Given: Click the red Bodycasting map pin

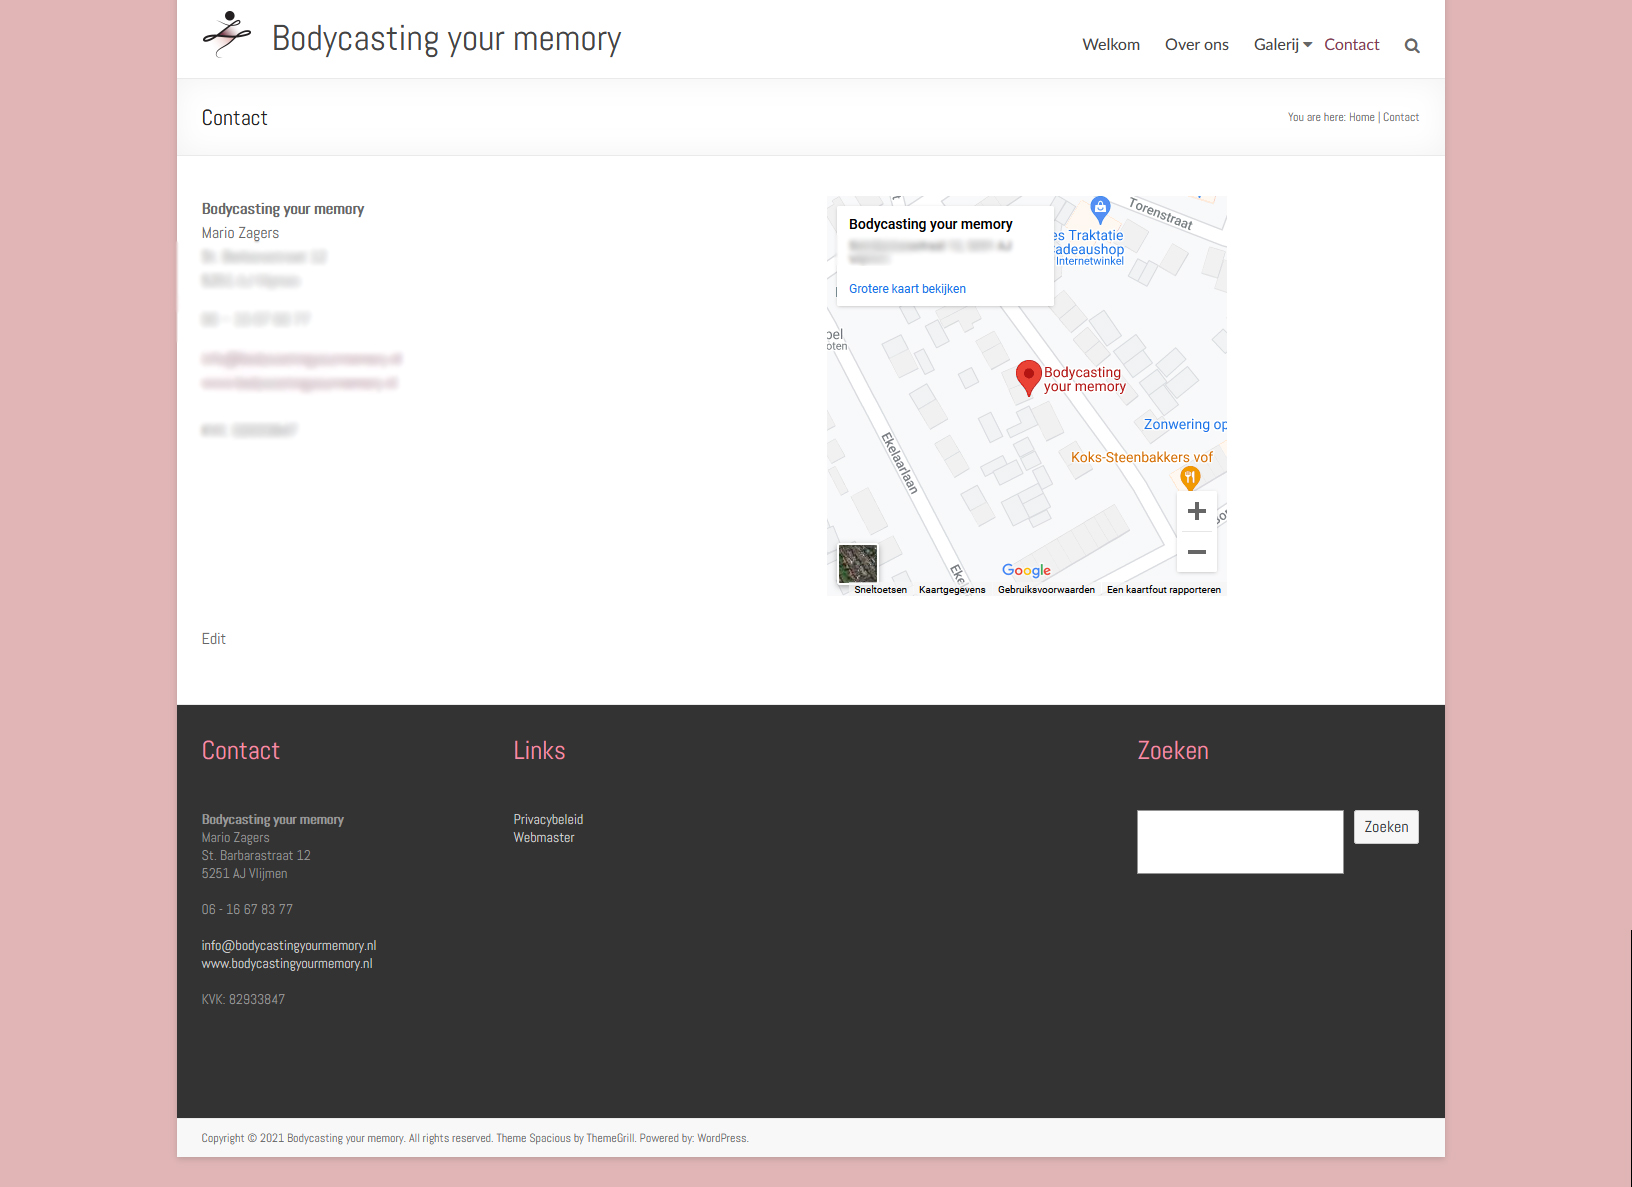Looking at the screenshot, I should click(x=1028, y=377).
